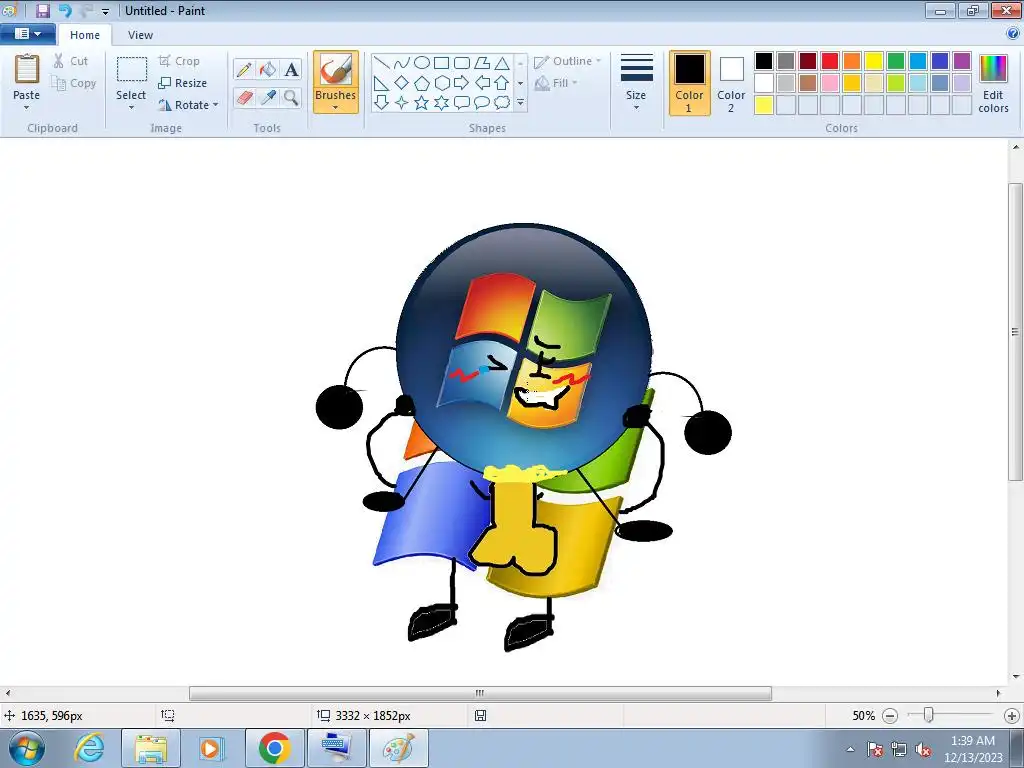
Task: Choose the Hexagon shape
Action: (442, 83)
